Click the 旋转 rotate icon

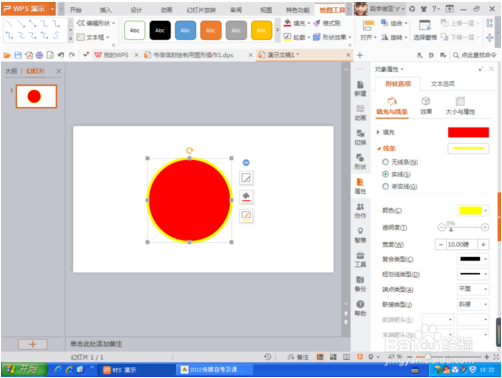(x=385, y=37)
